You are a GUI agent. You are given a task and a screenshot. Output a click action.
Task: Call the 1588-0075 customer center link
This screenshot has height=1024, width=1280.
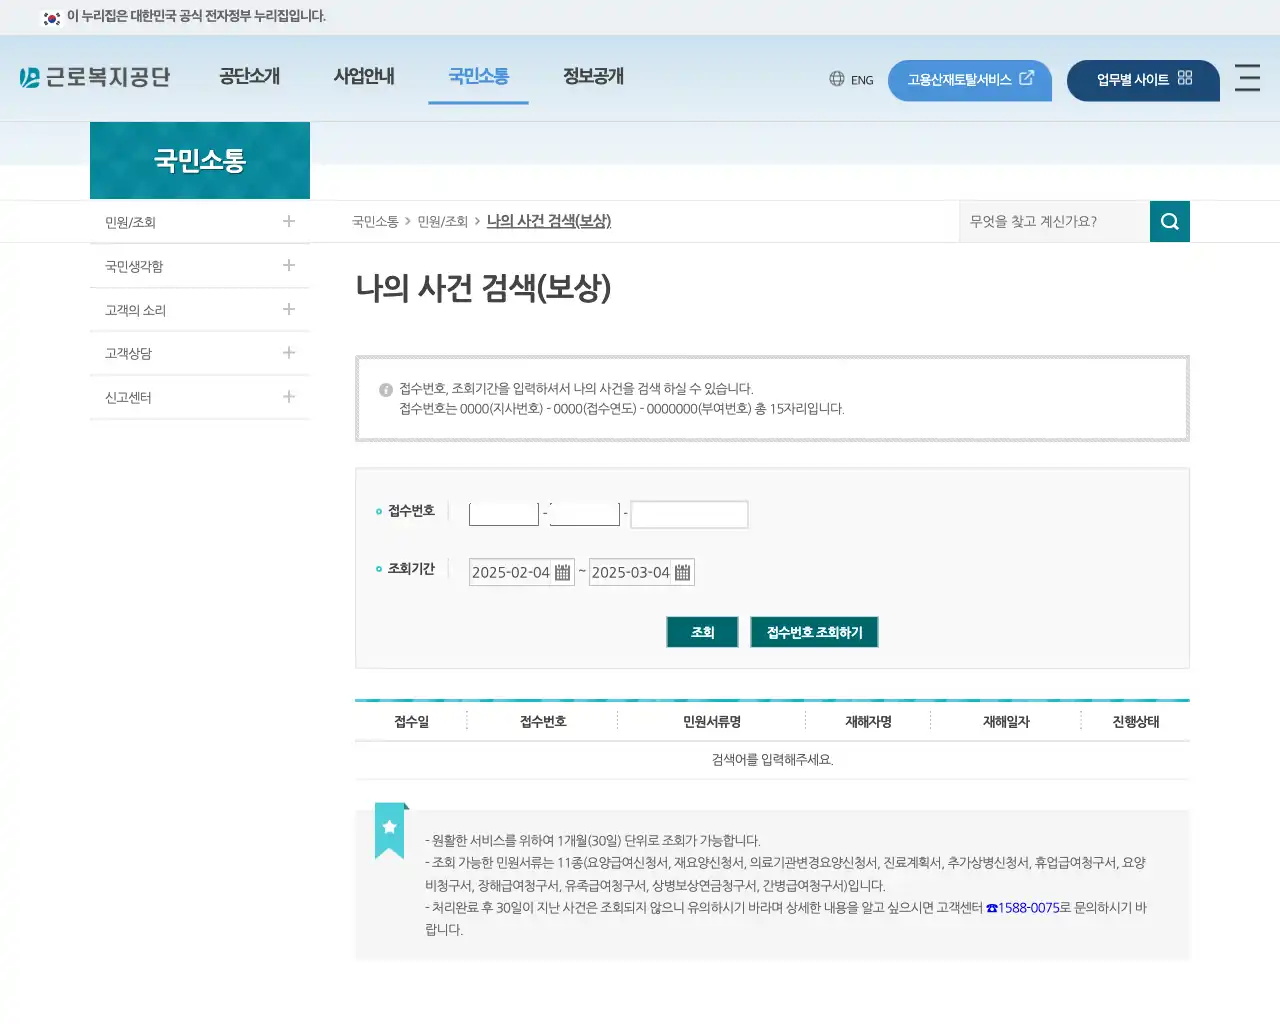[1025, 907]
